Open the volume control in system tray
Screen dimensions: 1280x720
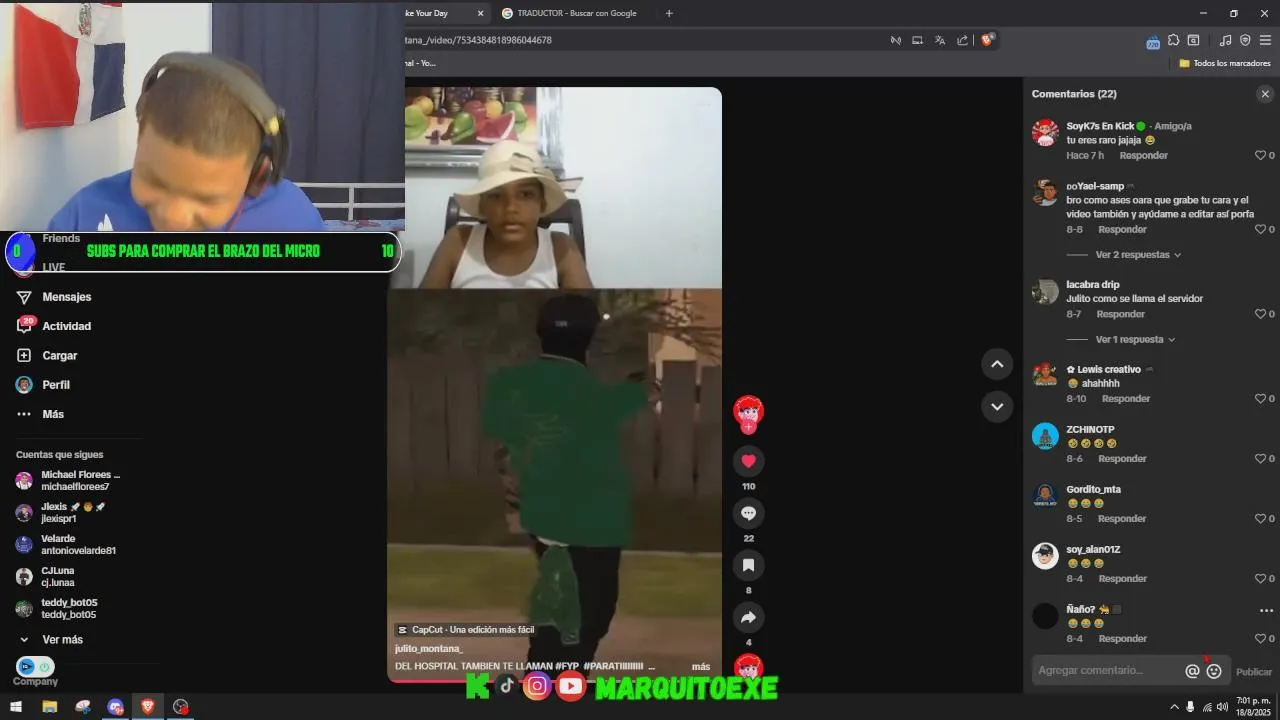point(1222,706)
